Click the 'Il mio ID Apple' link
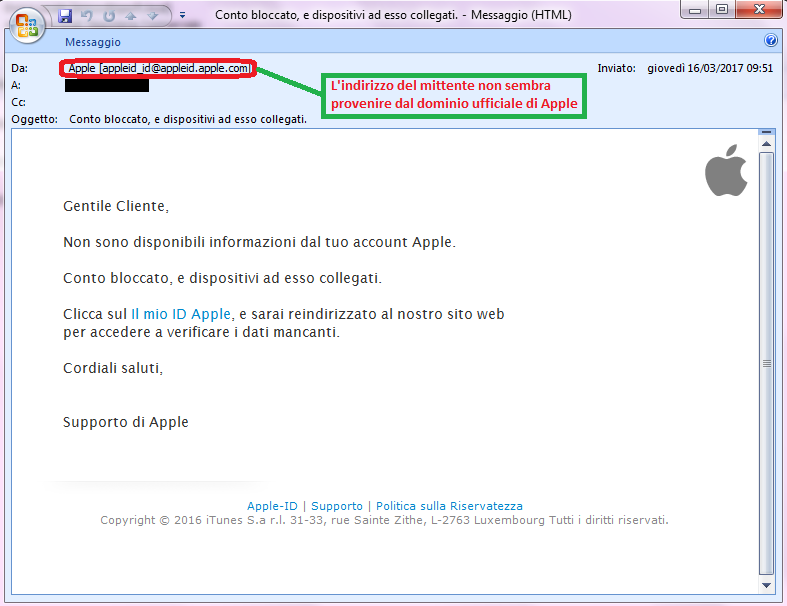The width and height of the screenshot is (787, 606). tap(181, 314)
